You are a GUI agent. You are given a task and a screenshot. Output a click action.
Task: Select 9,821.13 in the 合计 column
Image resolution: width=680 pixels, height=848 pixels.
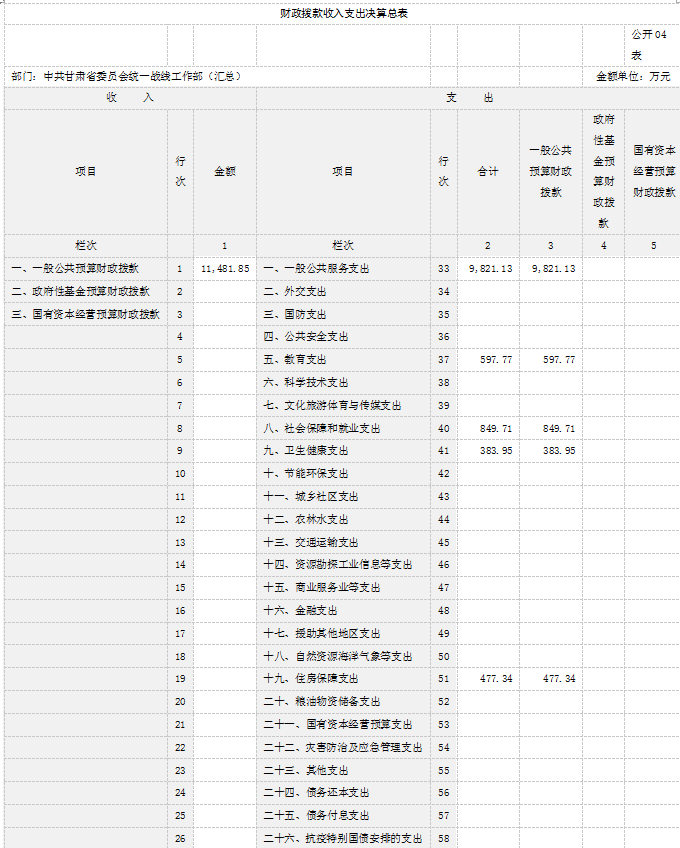(x=491, y=268)
